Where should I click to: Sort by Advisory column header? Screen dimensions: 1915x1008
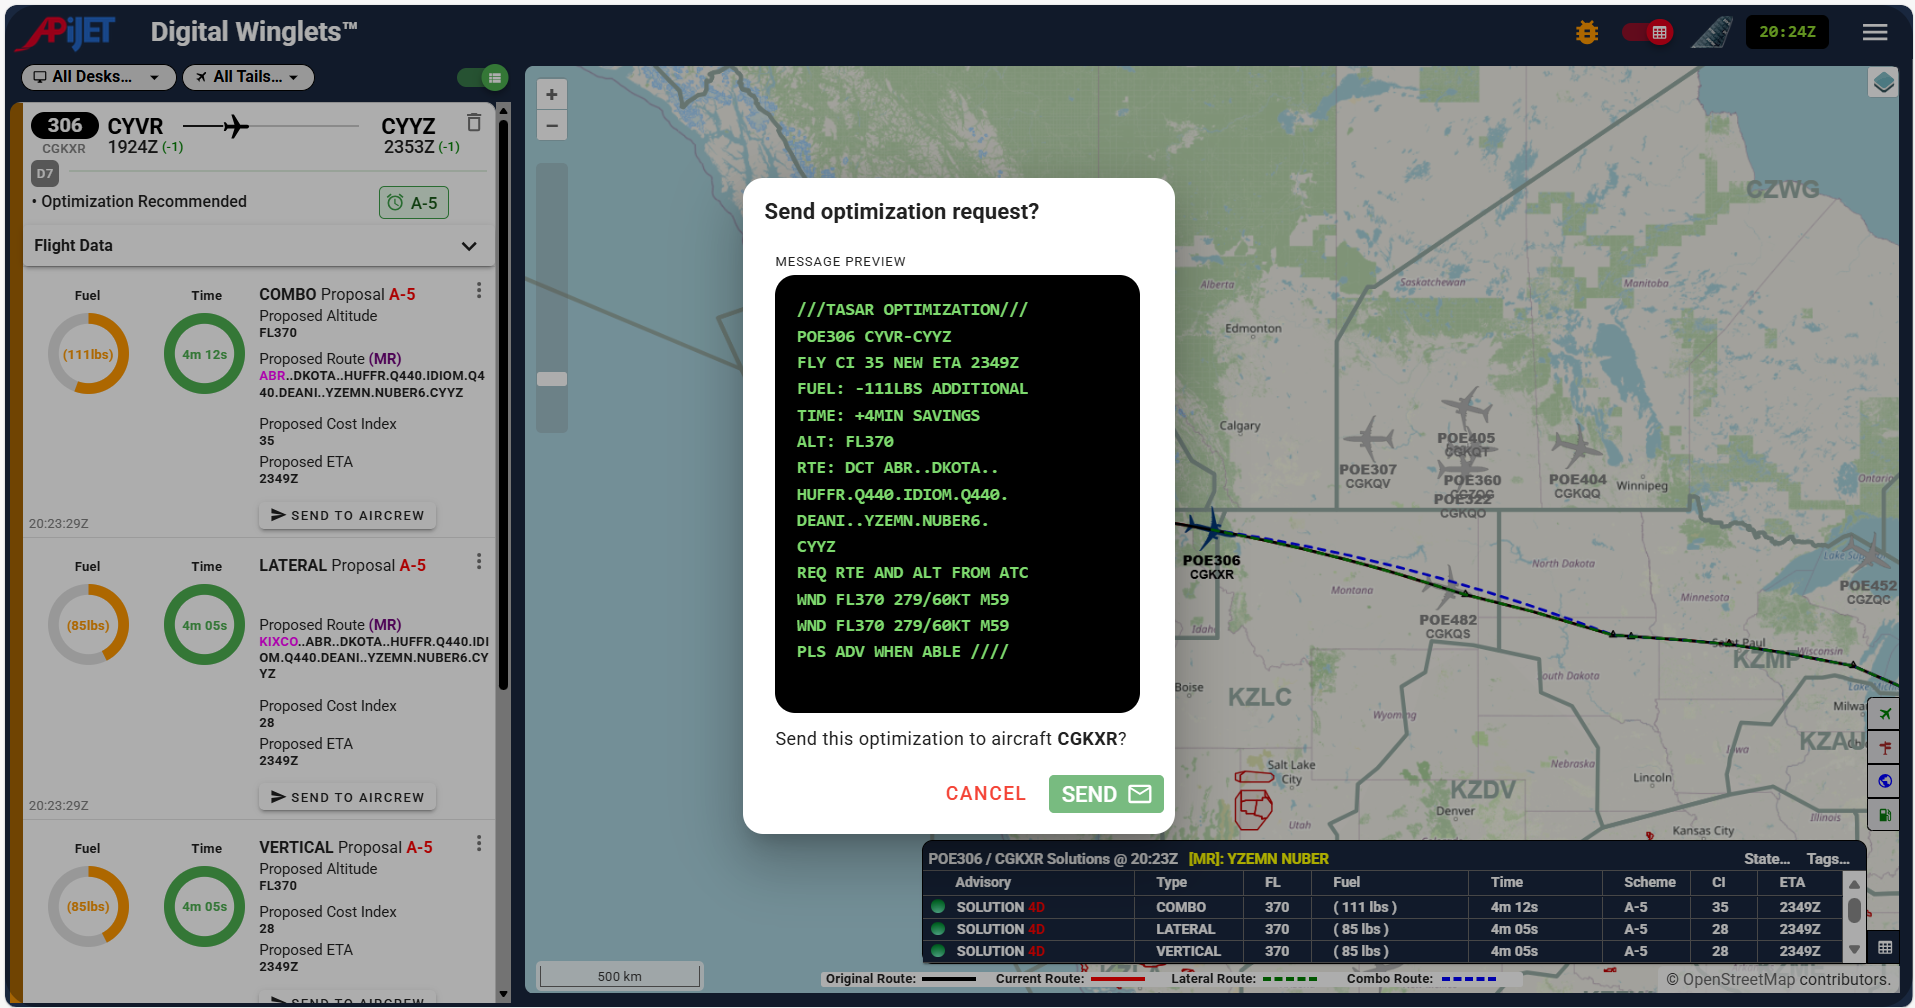[983, 882]
